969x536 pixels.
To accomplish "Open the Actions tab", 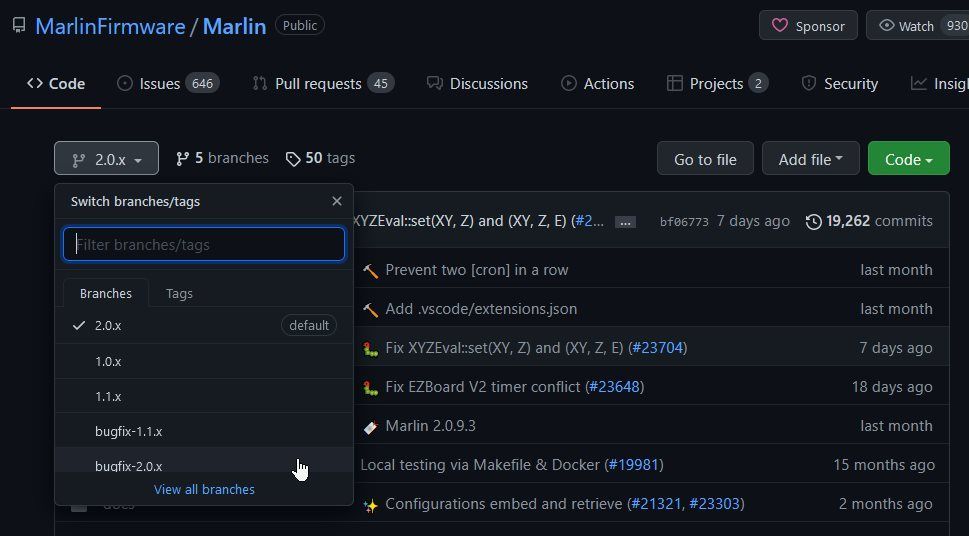I will point(597,83).
